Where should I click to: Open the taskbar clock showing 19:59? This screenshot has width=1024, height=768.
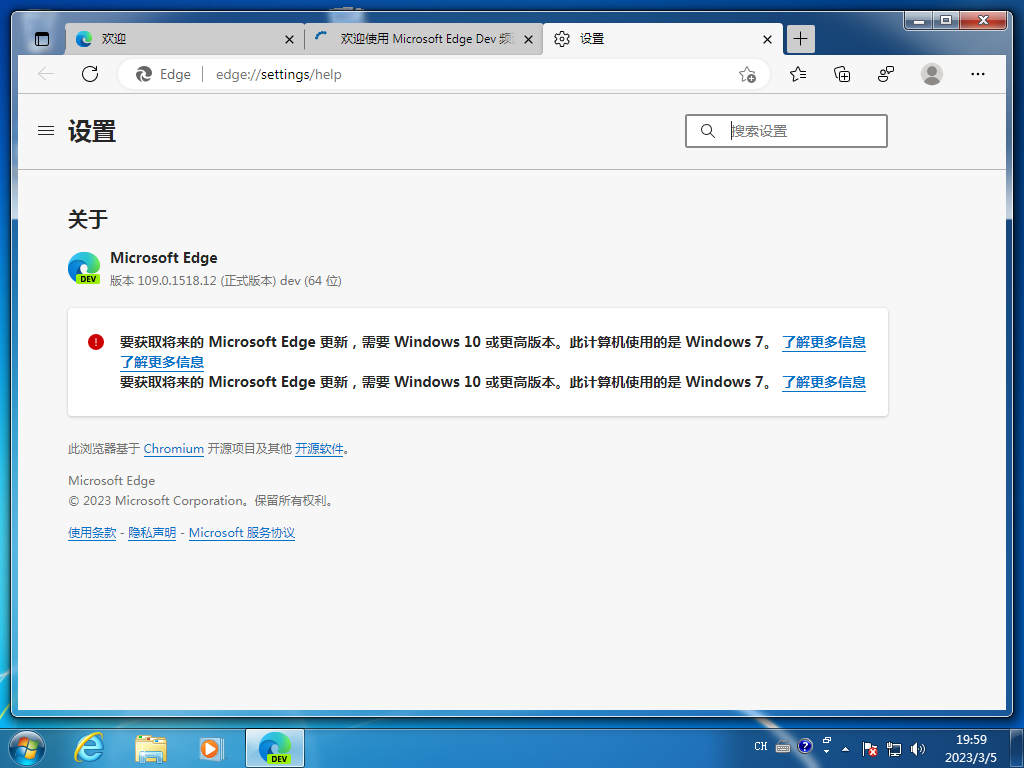coord(971,748)
